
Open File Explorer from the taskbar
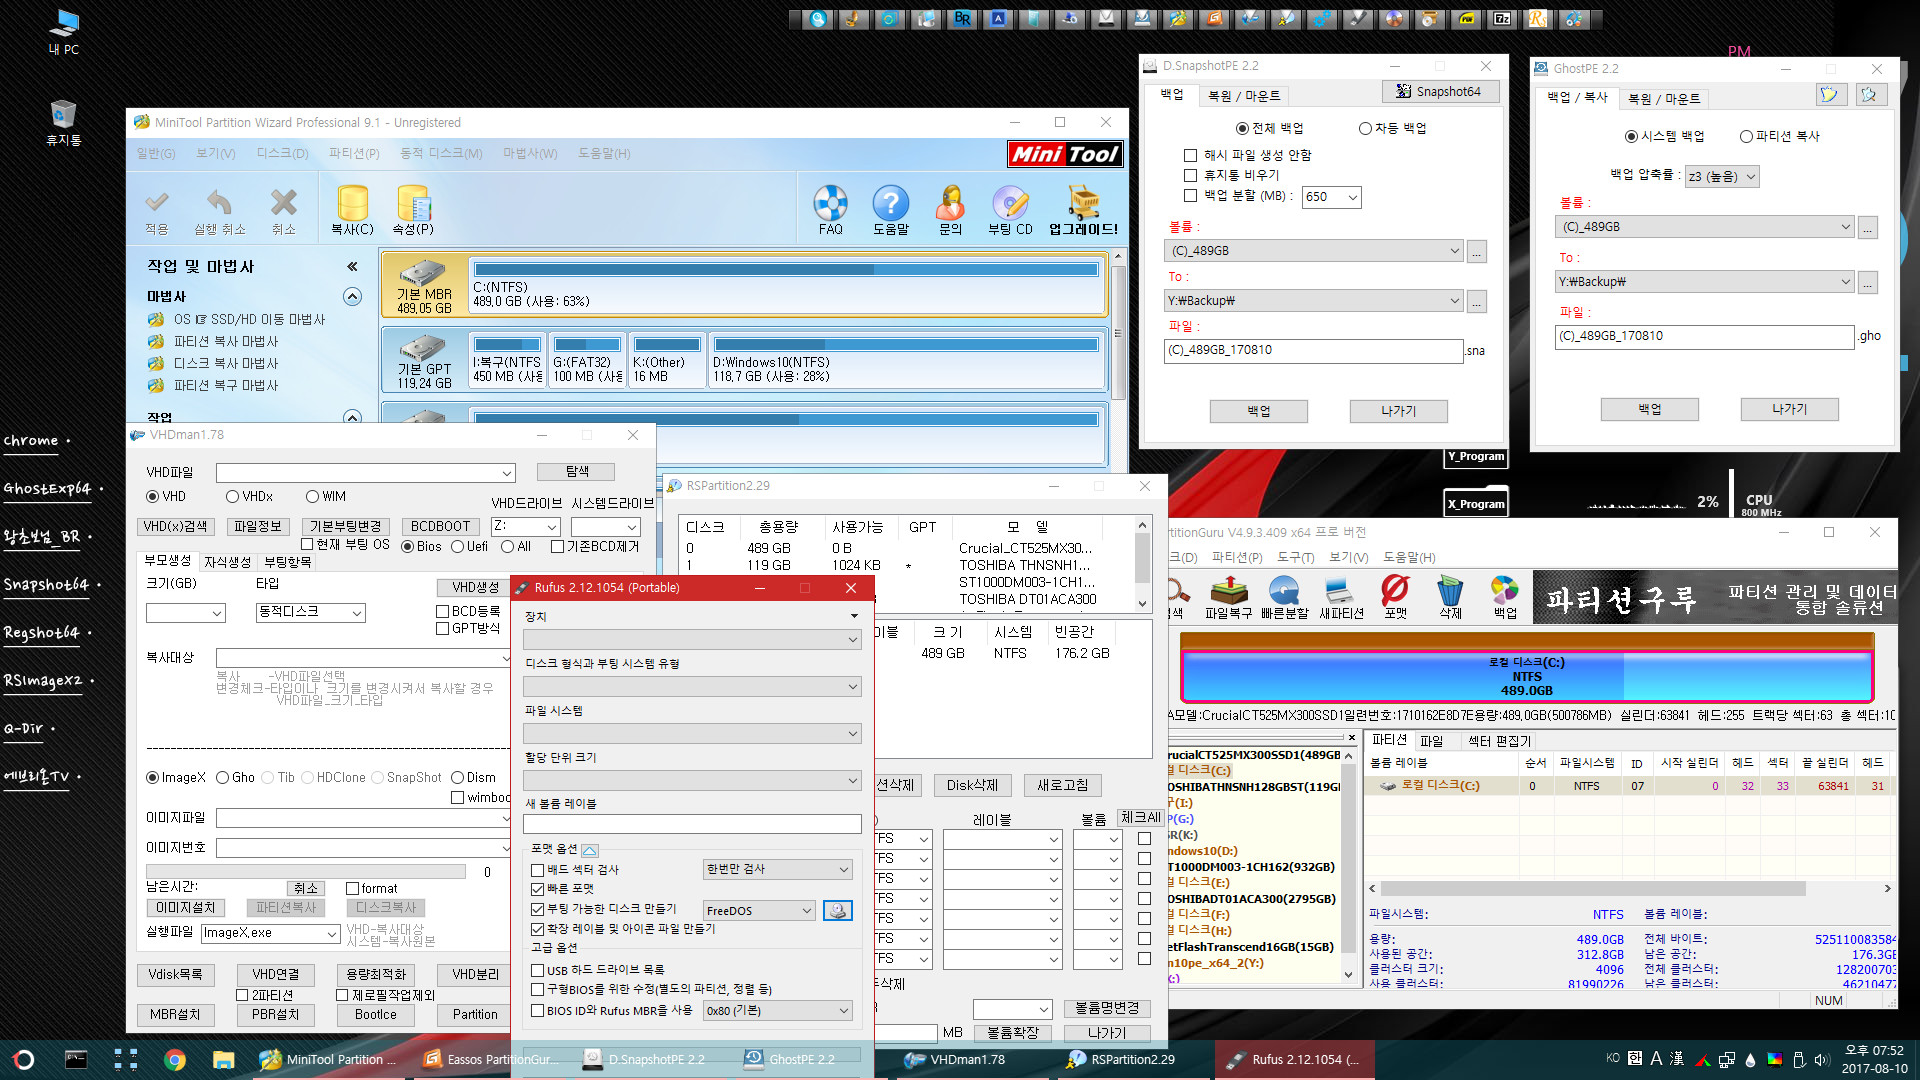[x=223, y=1060]
